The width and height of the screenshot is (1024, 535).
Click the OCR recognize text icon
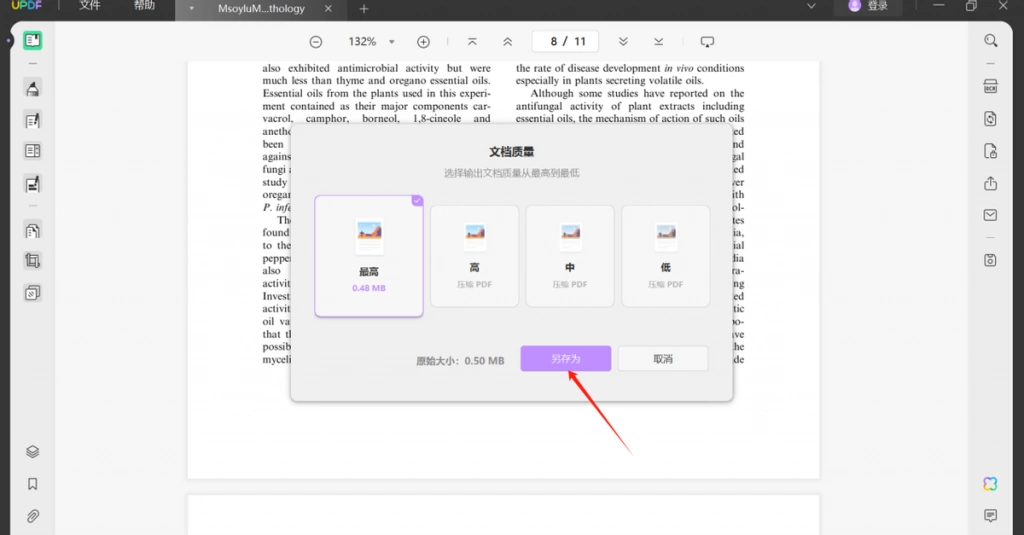tap(991, 86)
